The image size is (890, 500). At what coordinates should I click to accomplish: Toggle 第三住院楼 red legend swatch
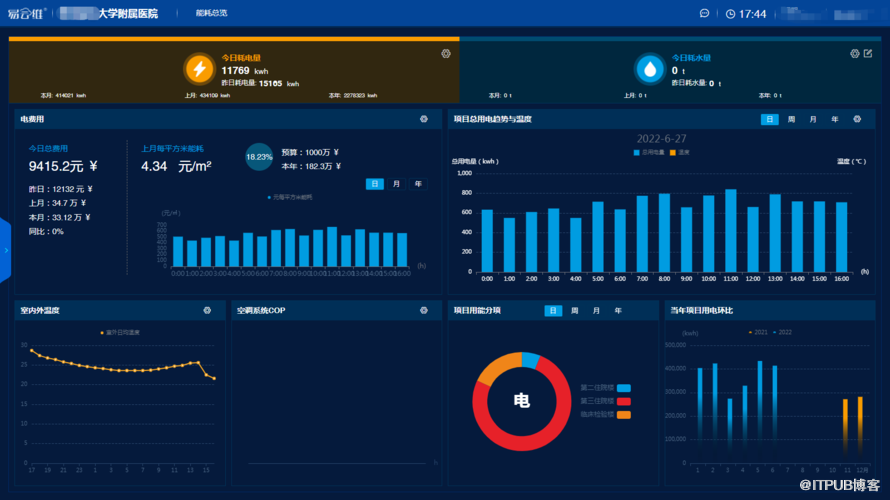tap(624, 401)
